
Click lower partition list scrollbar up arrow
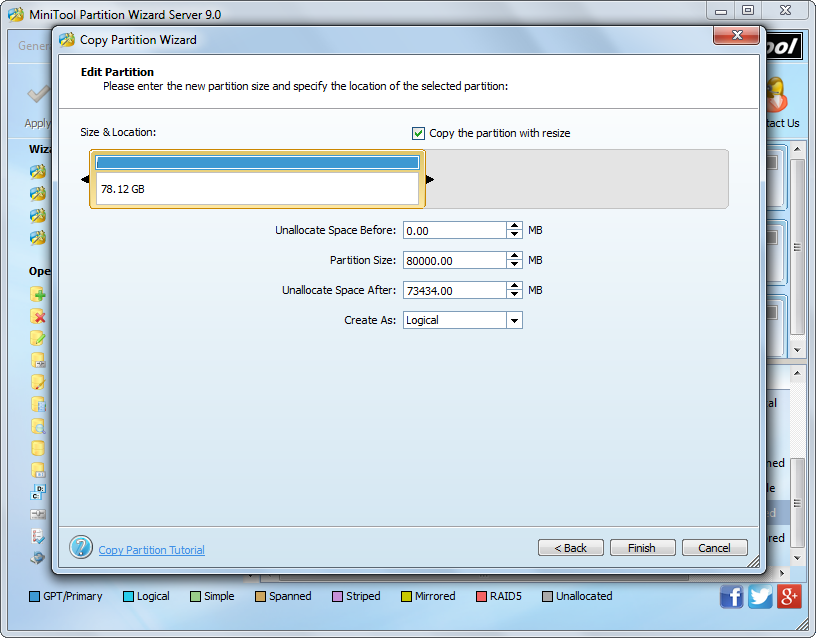[x=797, y=373]
